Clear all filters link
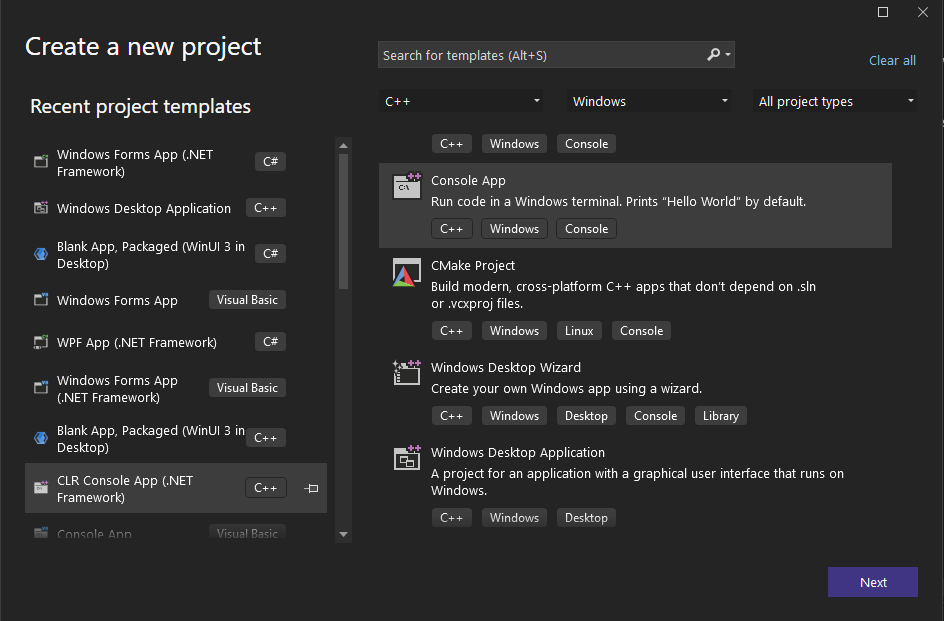The height and width of the screenshot is (621, 944). 892,60
